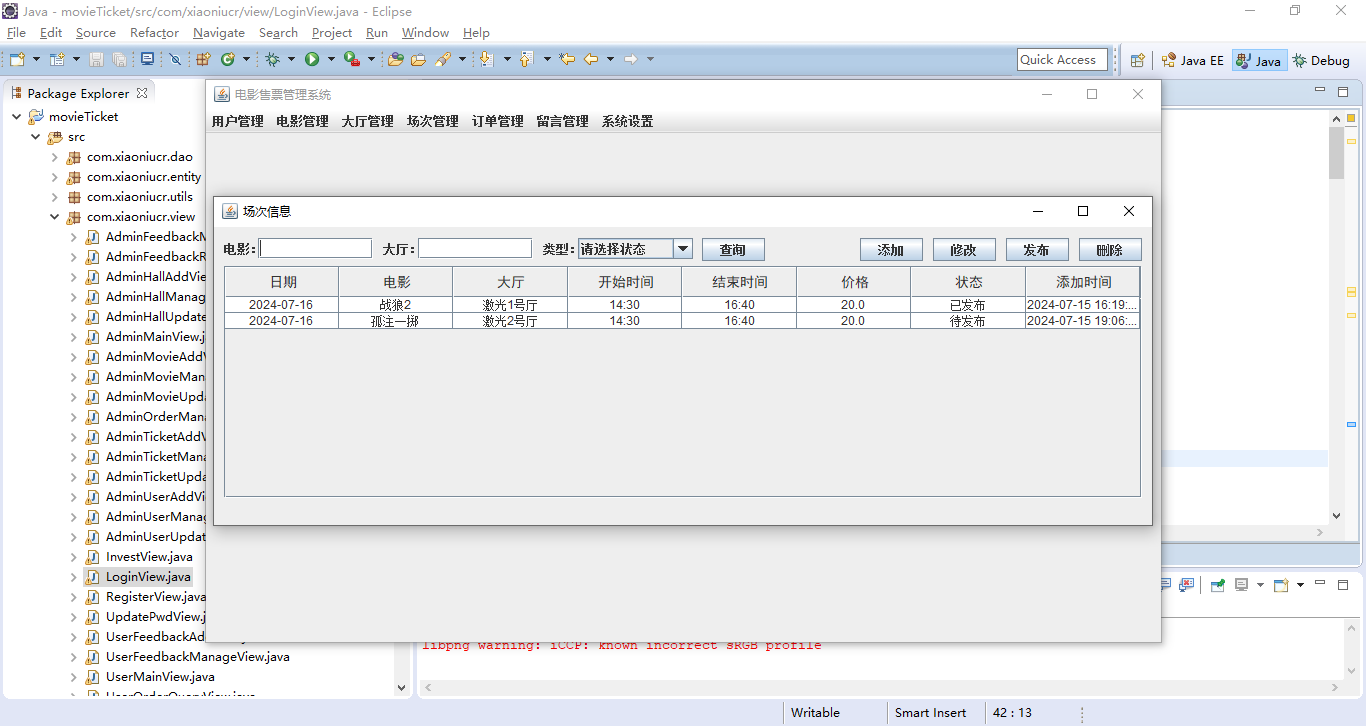The height and width of the screenshot is (726, 1366).
Task: Click the 修改 button
Action: pyautogui.click(x=964, y=249)
